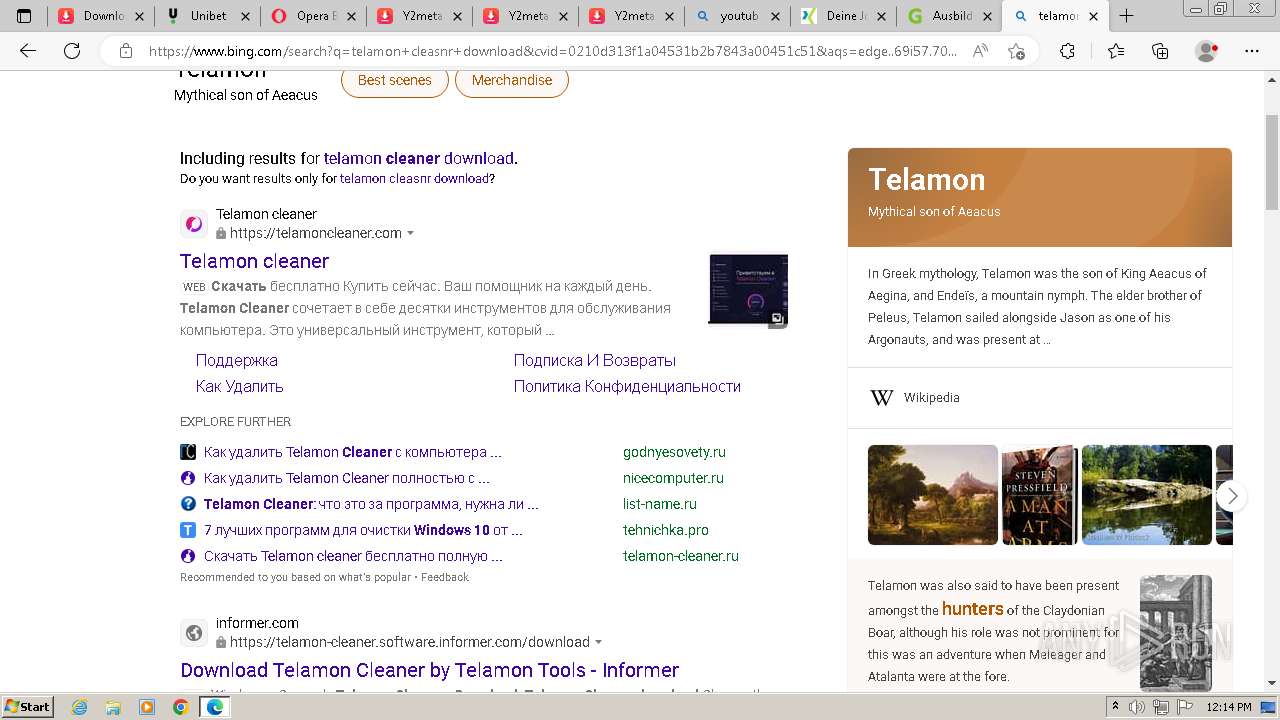Viewport: 1280px width, 720px height.
Task: Add this page to favorites star icon
Action: [x=1016, y=51]
